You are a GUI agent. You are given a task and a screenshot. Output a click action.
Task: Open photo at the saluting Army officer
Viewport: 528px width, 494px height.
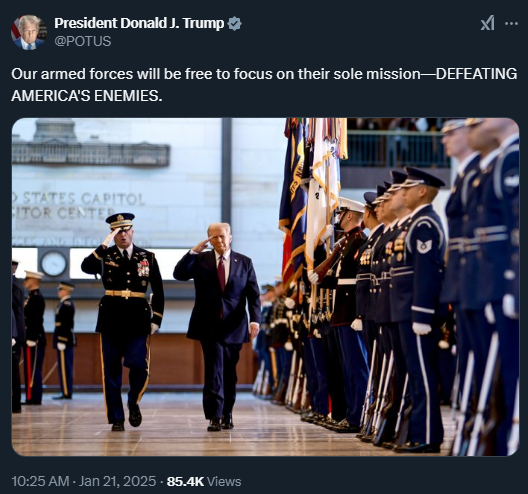click(123, 322)
